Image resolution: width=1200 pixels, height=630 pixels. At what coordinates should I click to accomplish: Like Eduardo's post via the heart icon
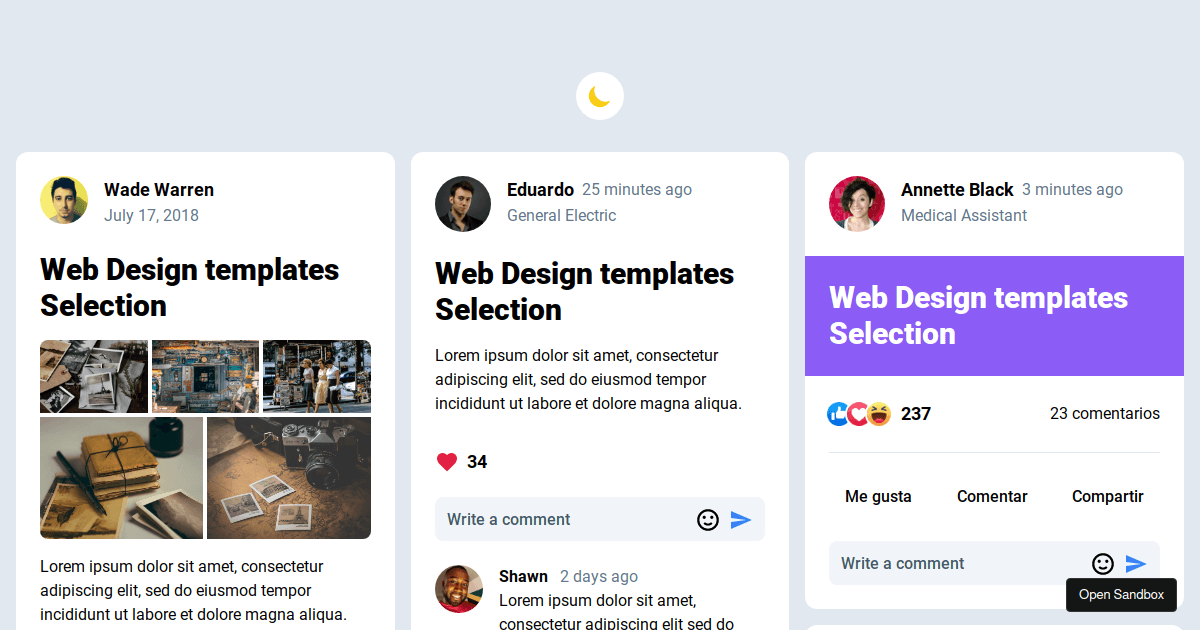coord(446,461)
